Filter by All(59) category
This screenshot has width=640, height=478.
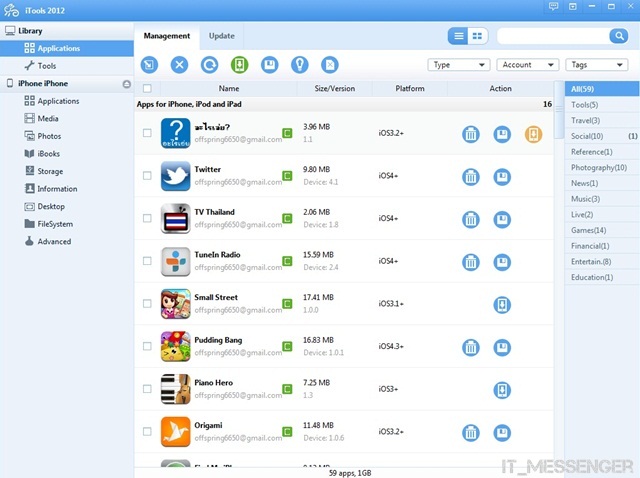[x=602, y=89]
